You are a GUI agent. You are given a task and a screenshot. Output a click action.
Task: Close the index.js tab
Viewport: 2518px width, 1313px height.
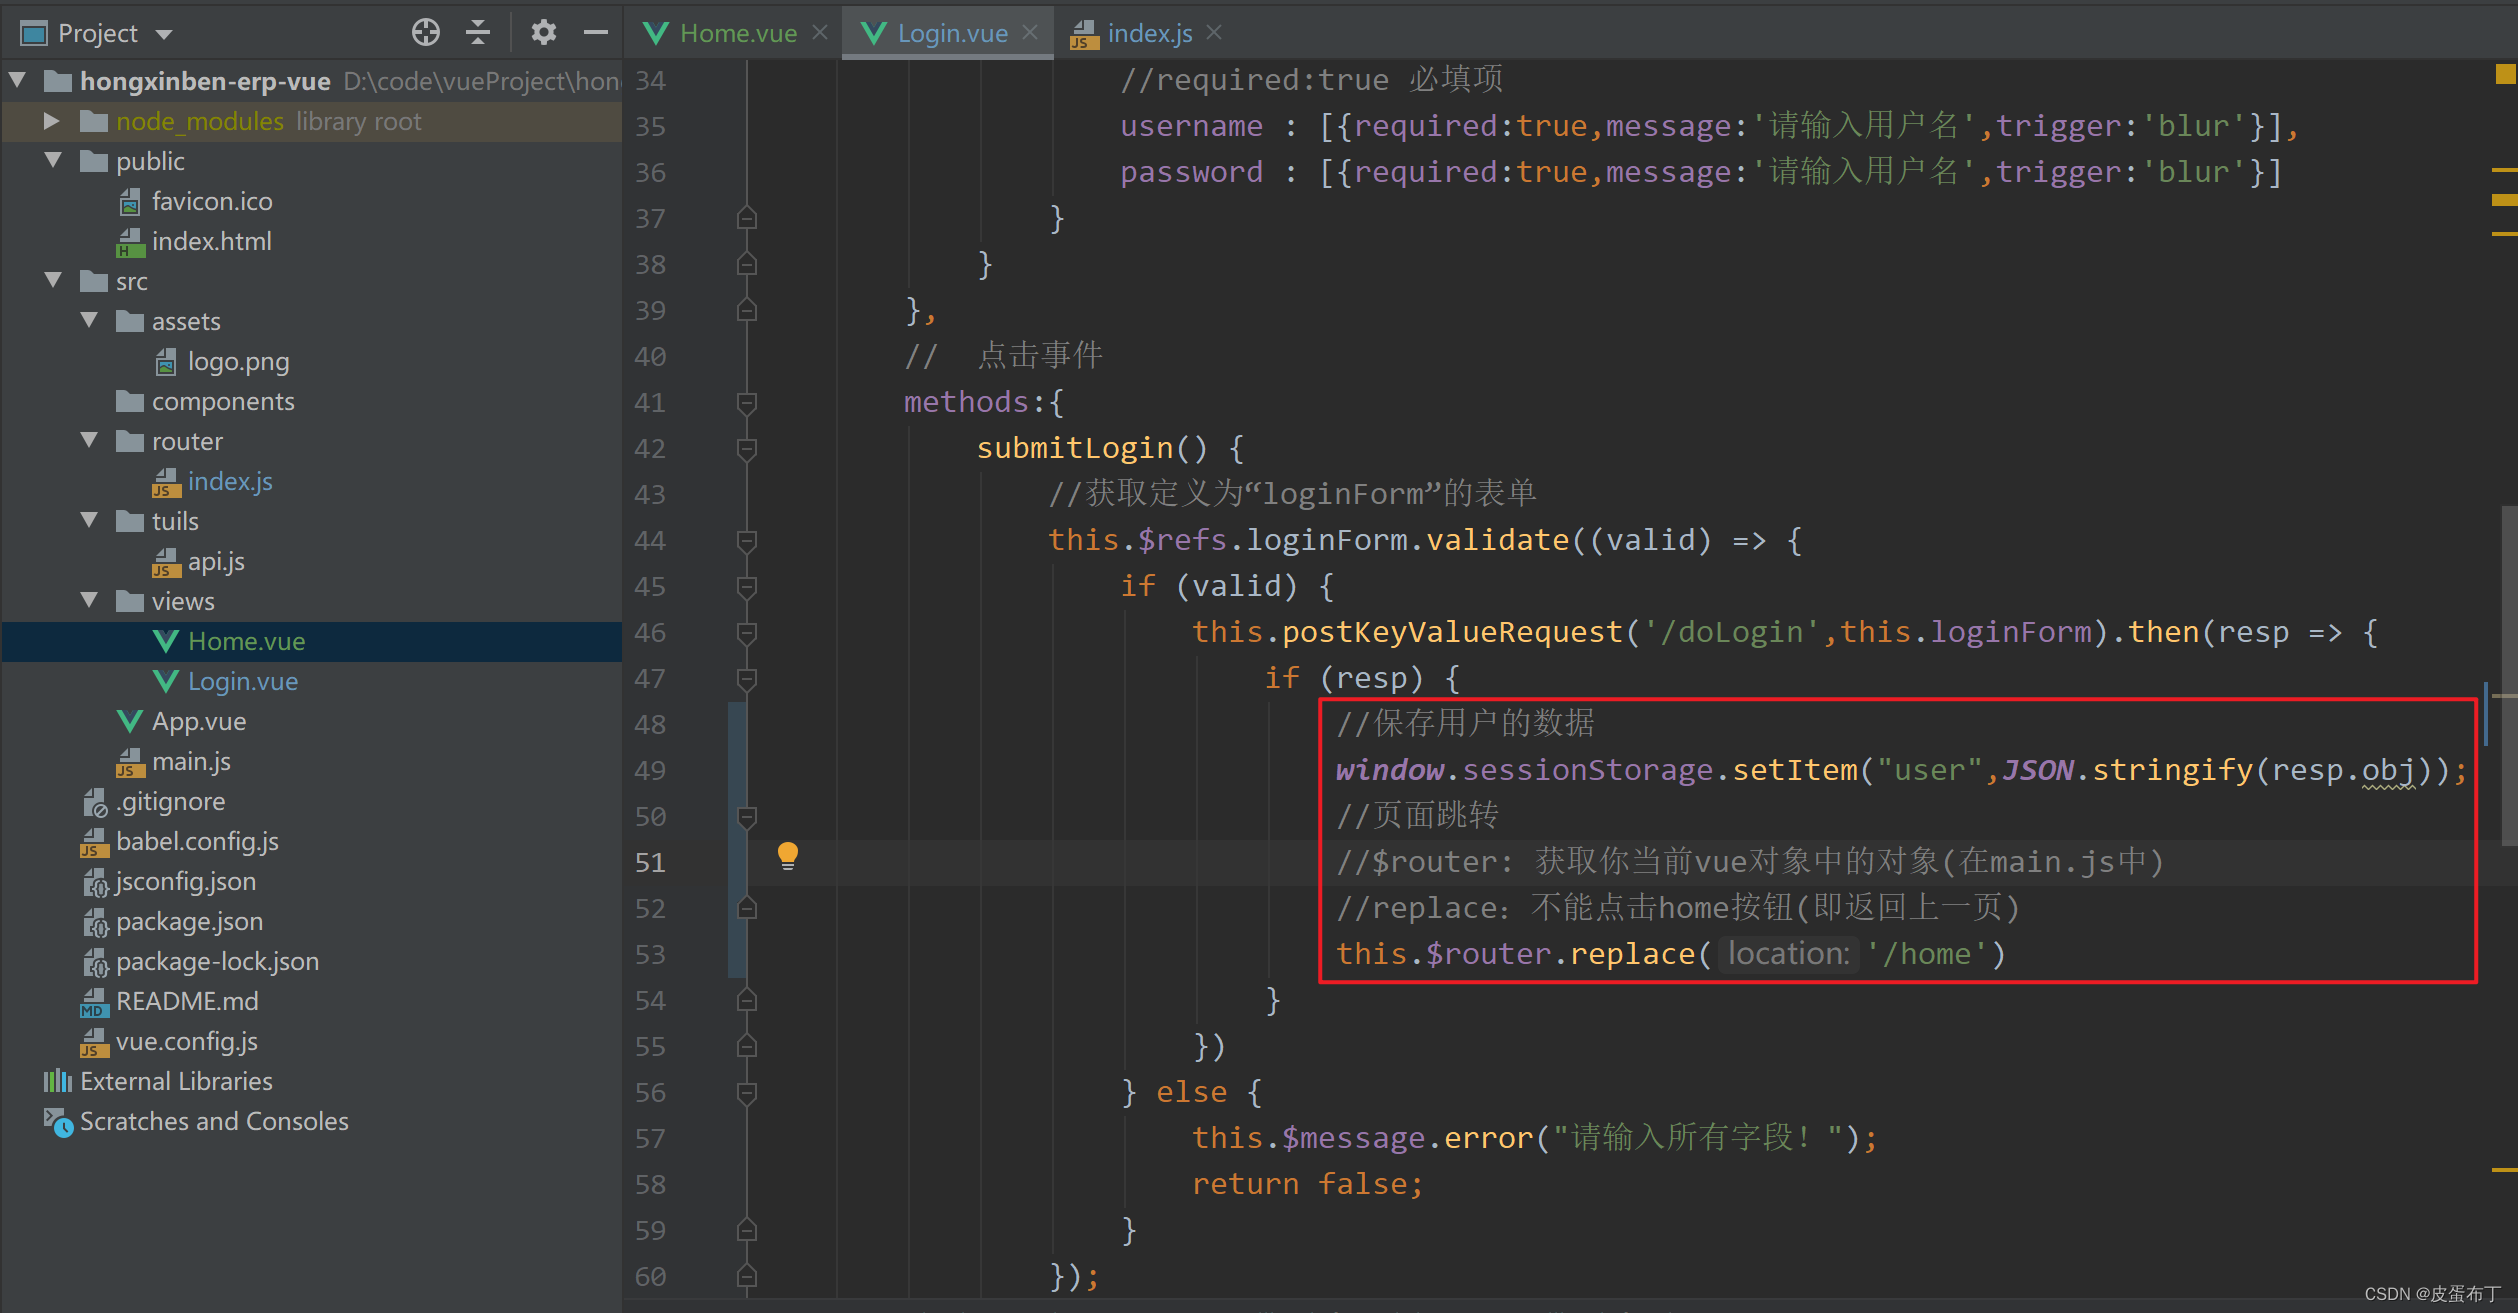(1214, 33)
